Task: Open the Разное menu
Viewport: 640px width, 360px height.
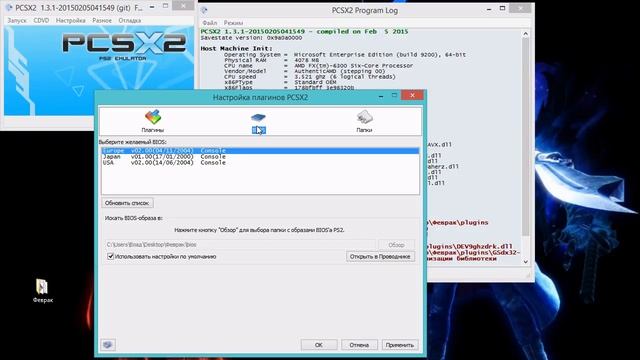Action: [102, 20]
